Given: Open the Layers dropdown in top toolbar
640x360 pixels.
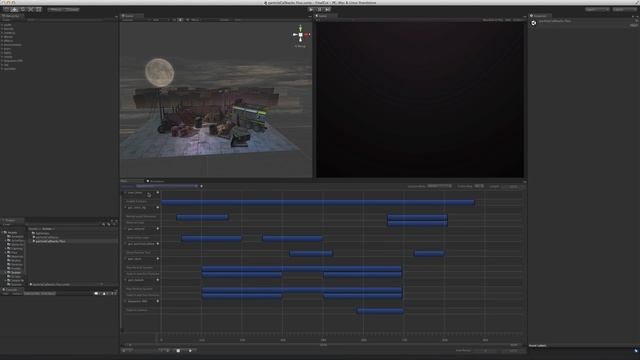Looking at the screenshot, I should click(597, 9).
